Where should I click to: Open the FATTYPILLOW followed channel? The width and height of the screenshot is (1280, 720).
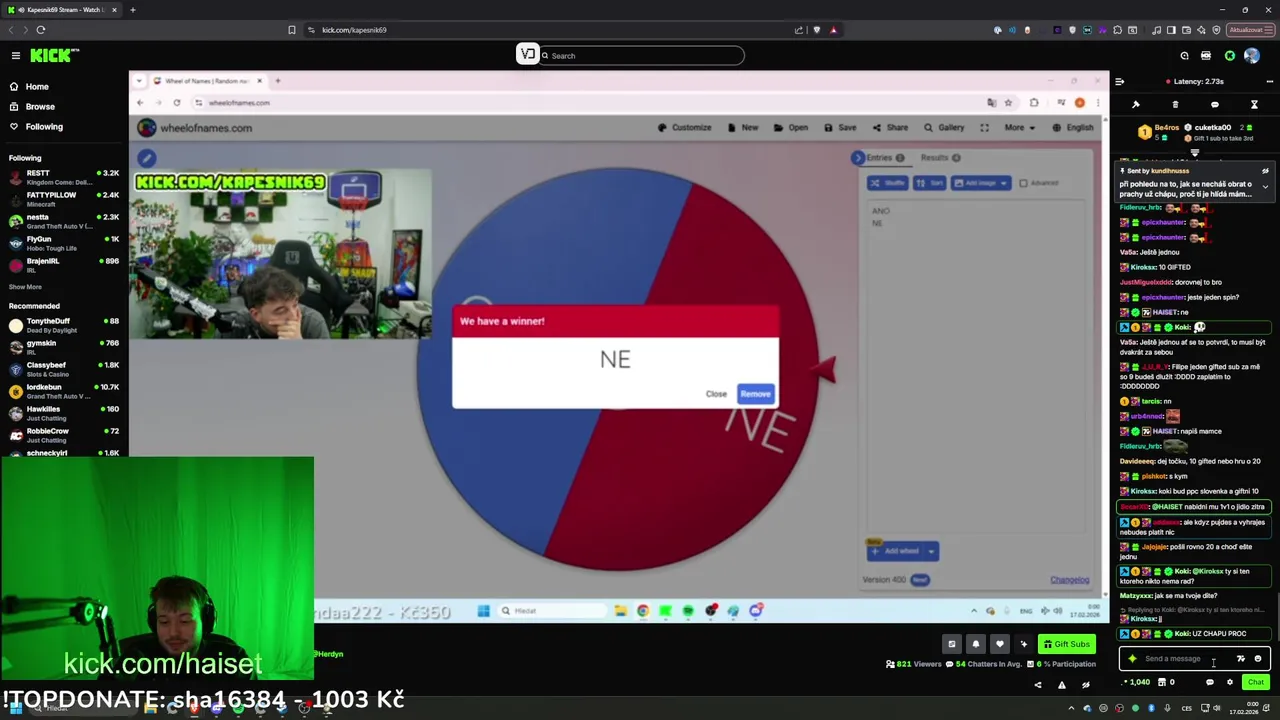pyautogui.click(x=64, y=199)
